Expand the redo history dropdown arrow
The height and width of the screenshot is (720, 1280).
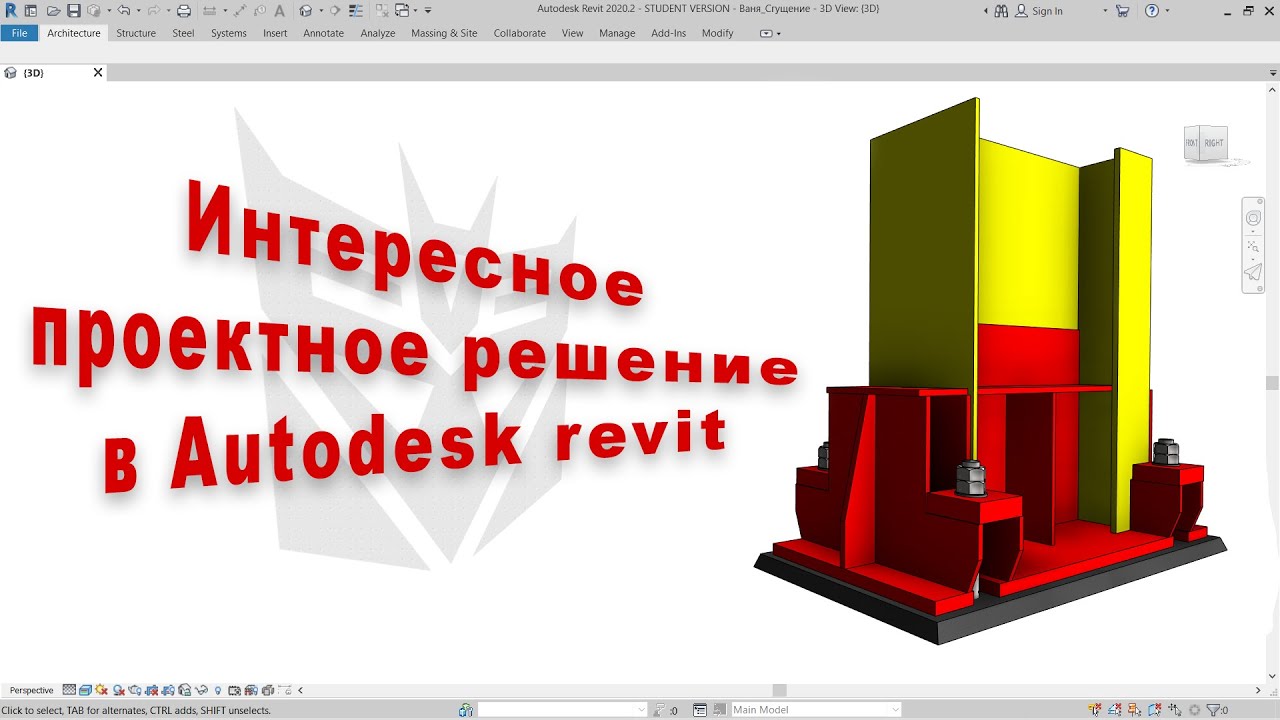pos(168,11)
